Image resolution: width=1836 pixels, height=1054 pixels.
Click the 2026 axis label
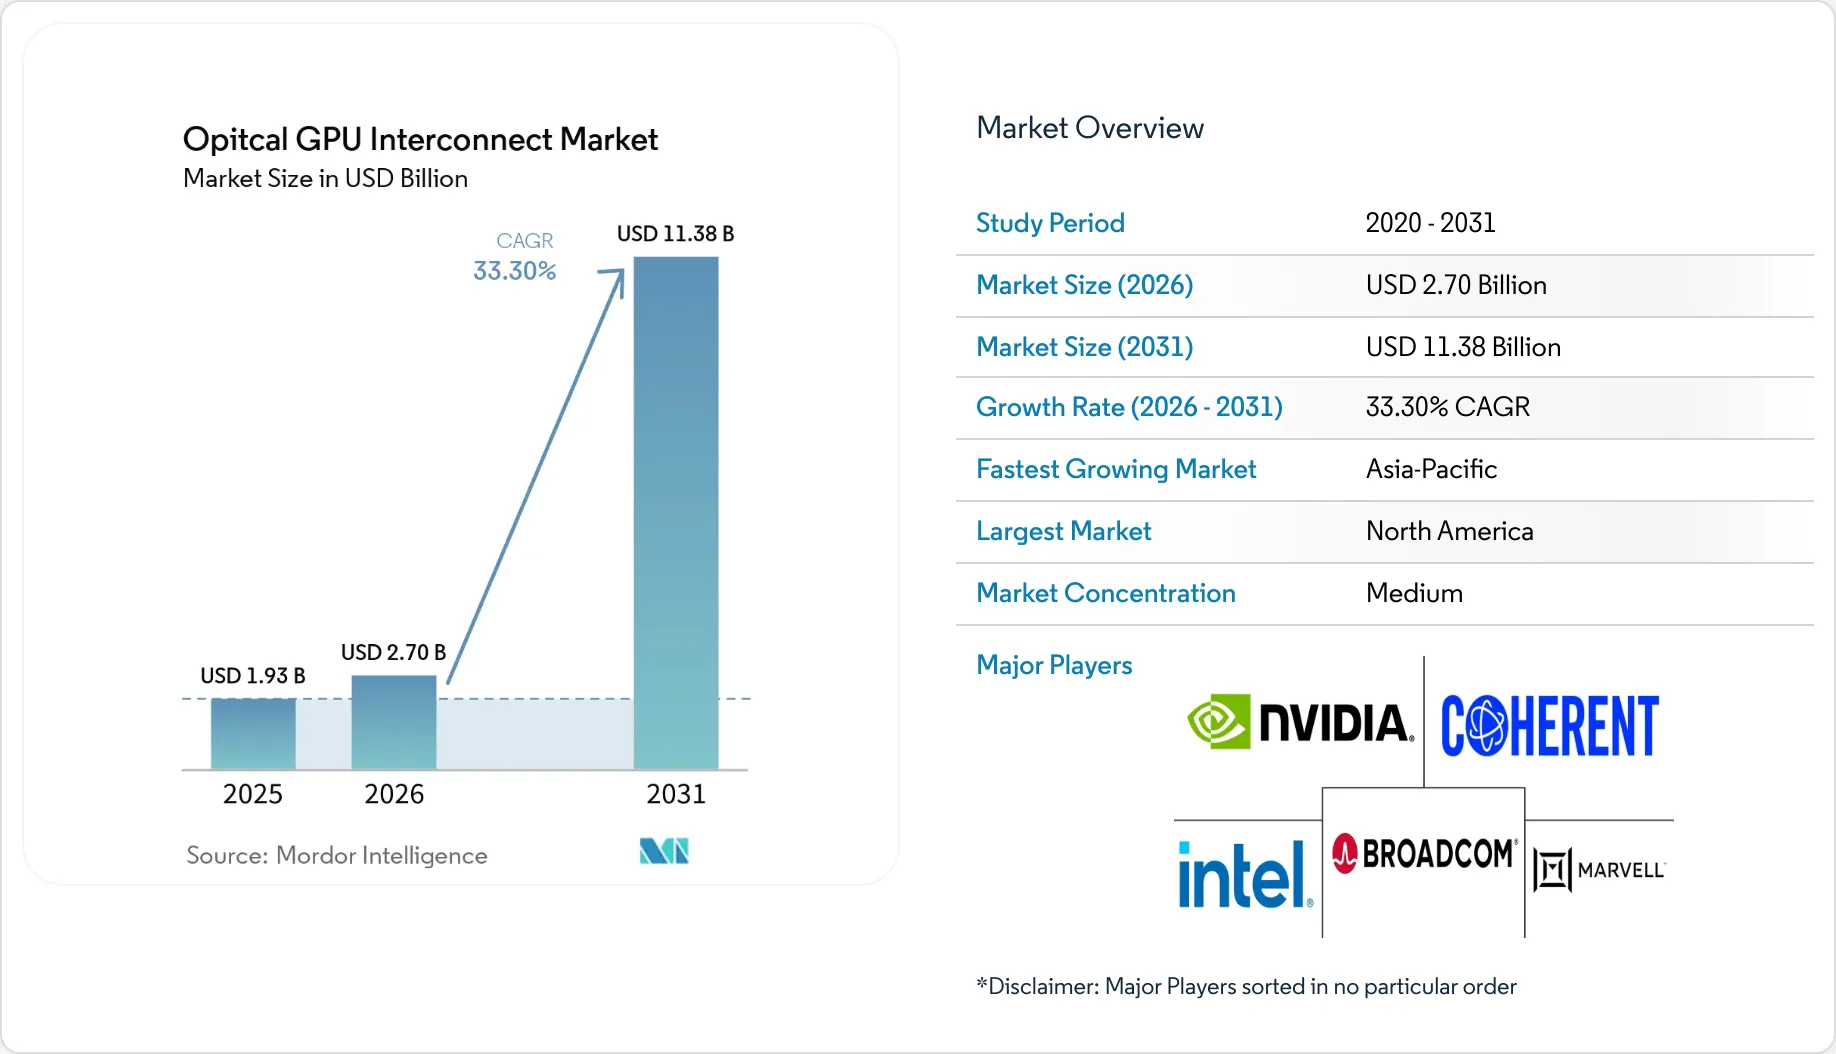pos(394,794)
